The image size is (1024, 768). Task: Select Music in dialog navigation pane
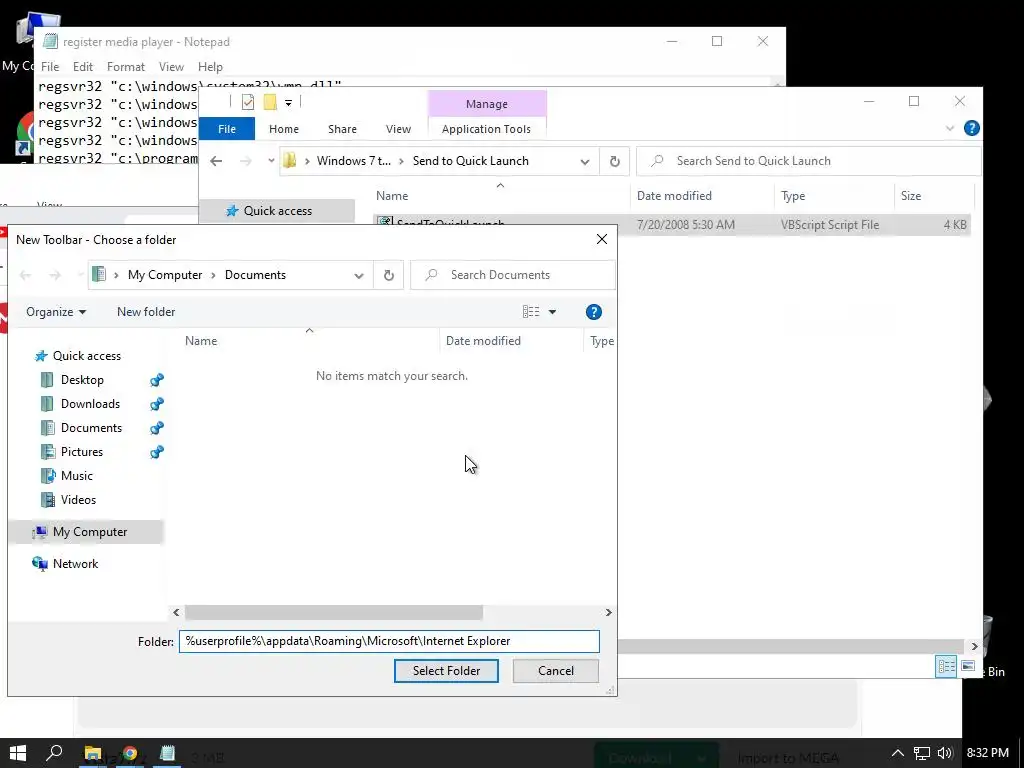[76, 475]
